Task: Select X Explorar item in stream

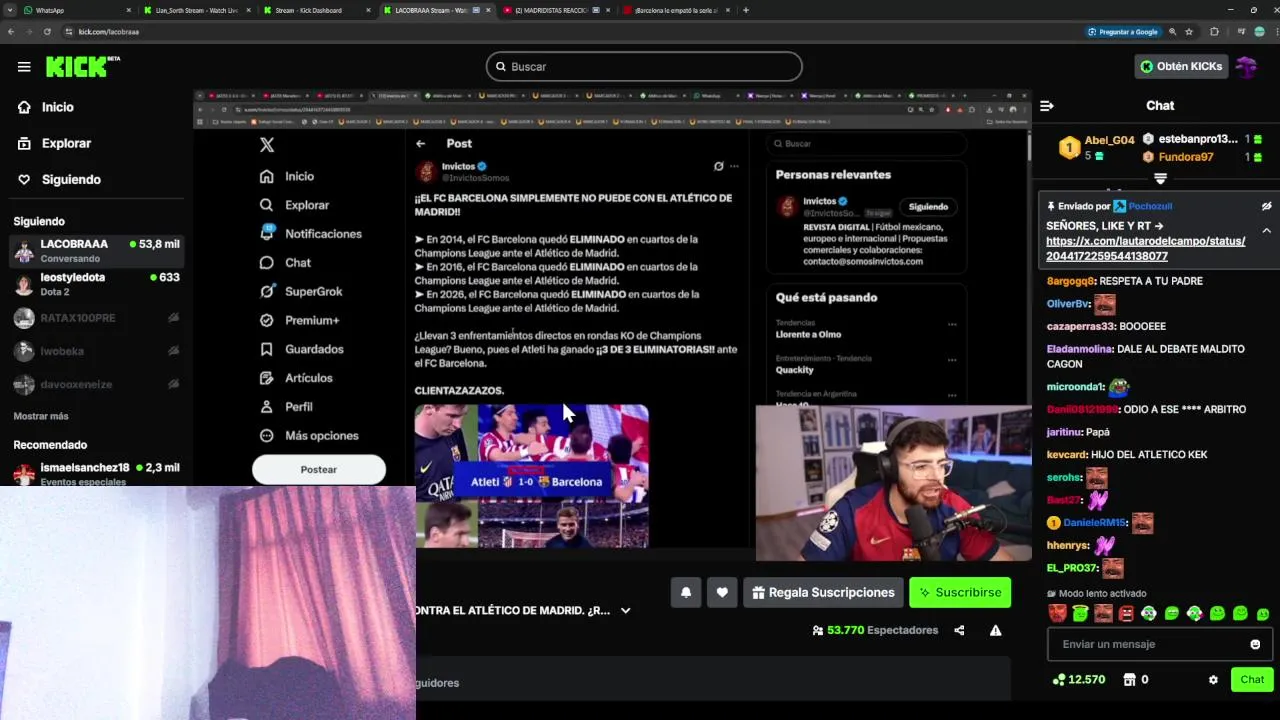Action: pyautogui.click(x=295, y=205)
